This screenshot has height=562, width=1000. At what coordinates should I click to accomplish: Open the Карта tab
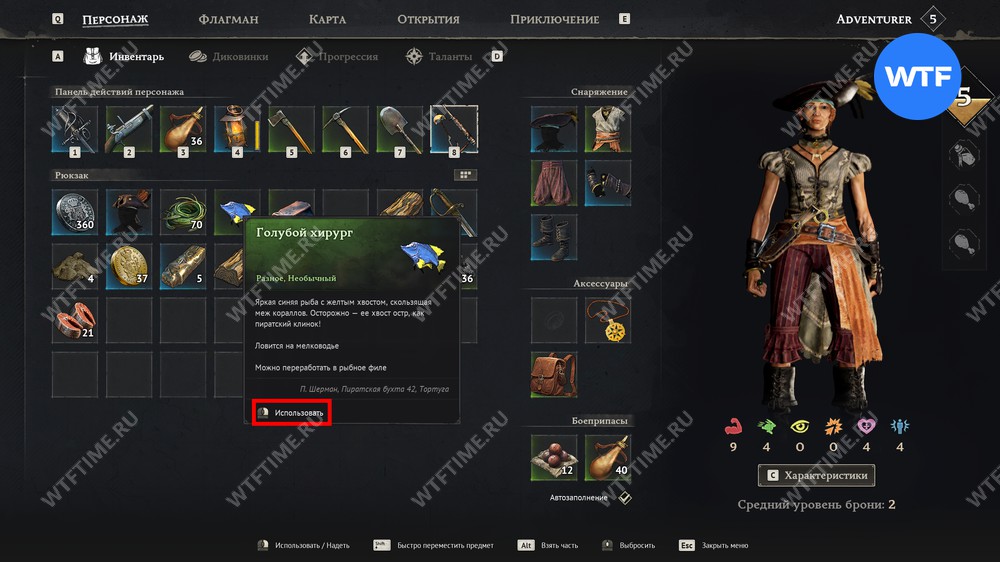(327, 19)
